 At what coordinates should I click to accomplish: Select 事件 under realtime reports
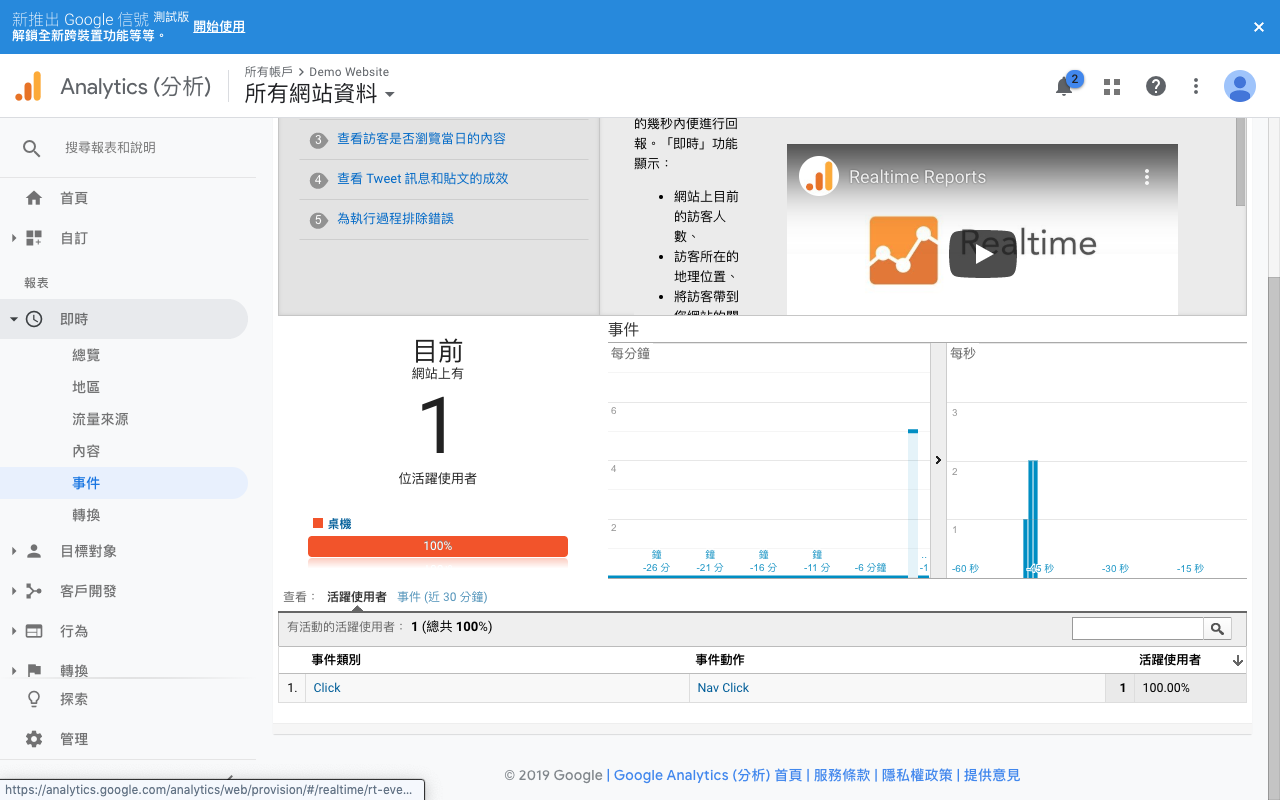point(86,483)
